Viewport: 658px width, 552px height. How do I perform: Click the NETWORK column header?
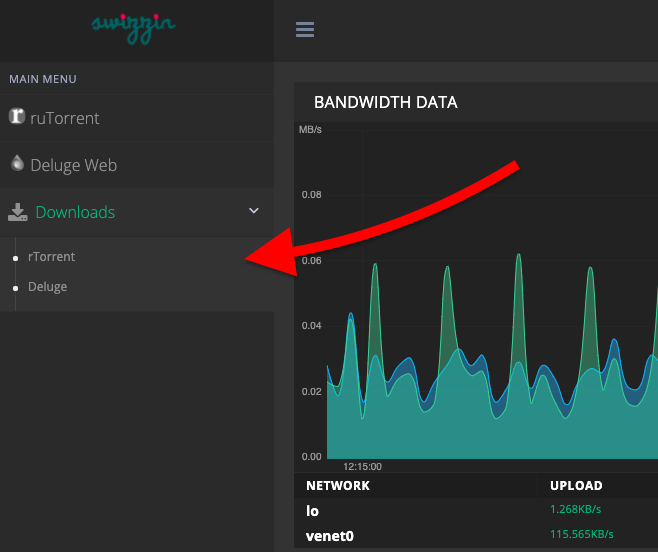pyautogui.click(x=338, y=486)
